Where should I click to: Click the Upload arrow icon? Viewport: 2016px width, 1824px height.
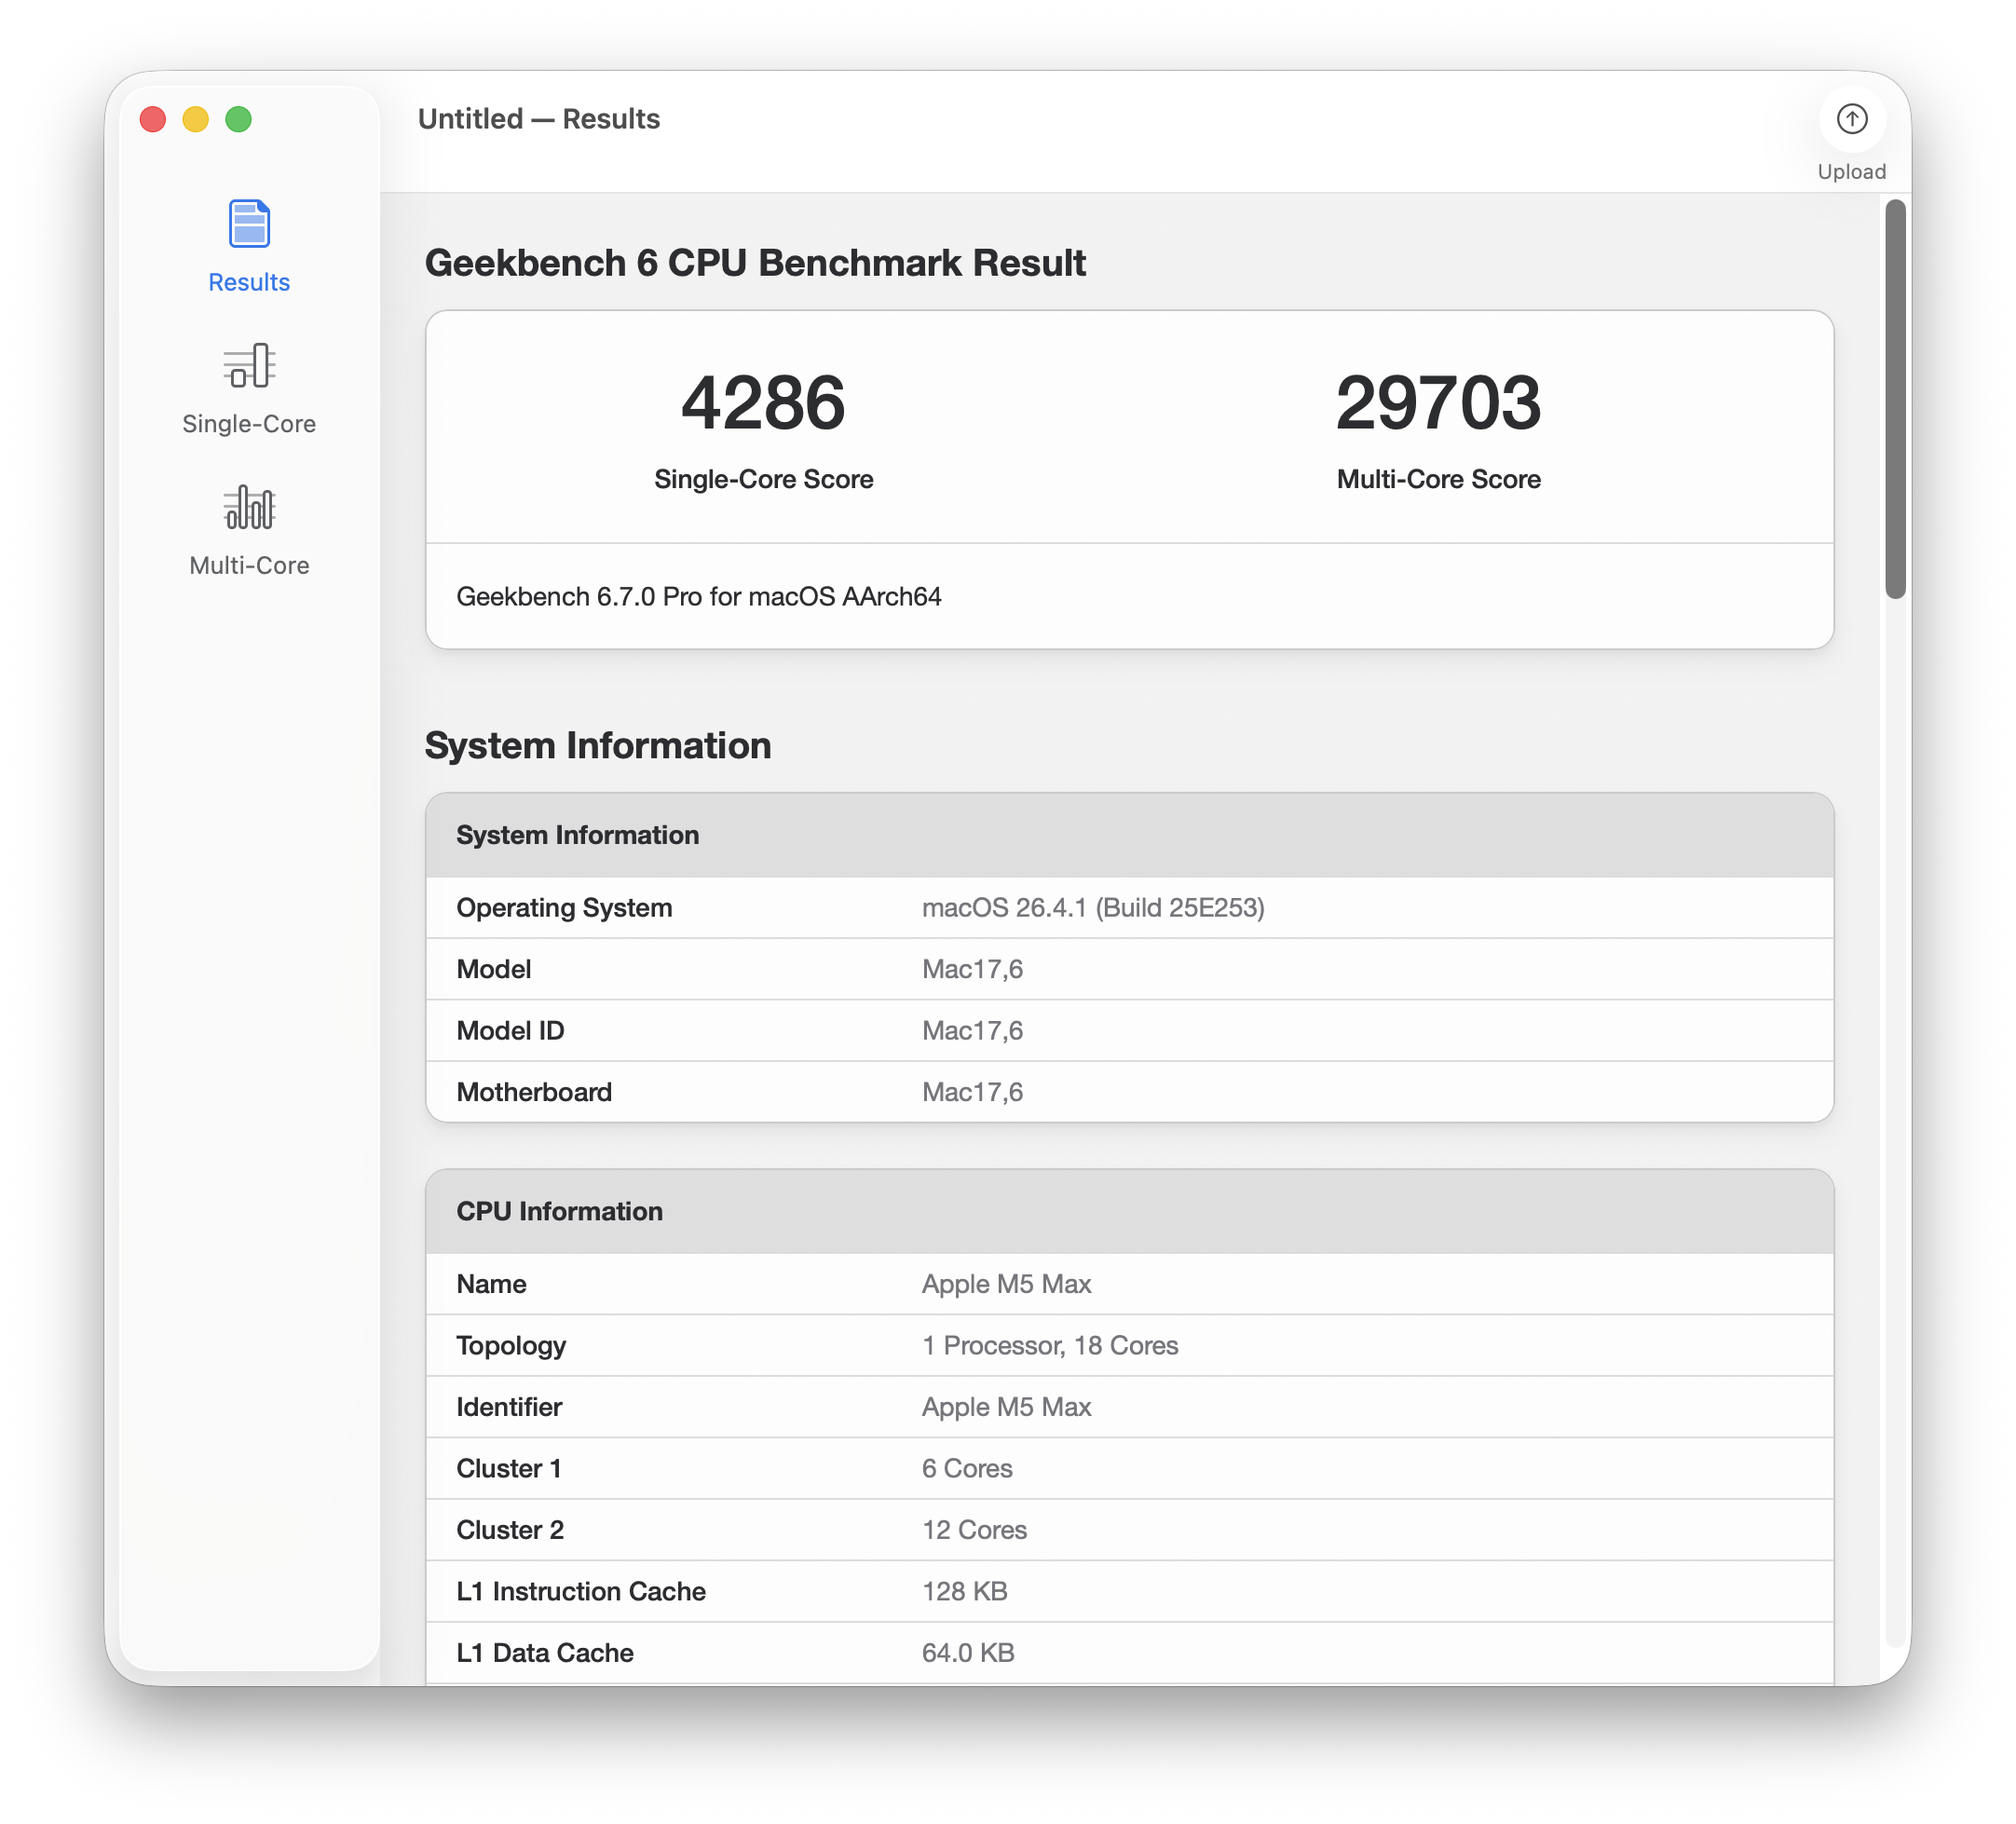point(1851,119)
